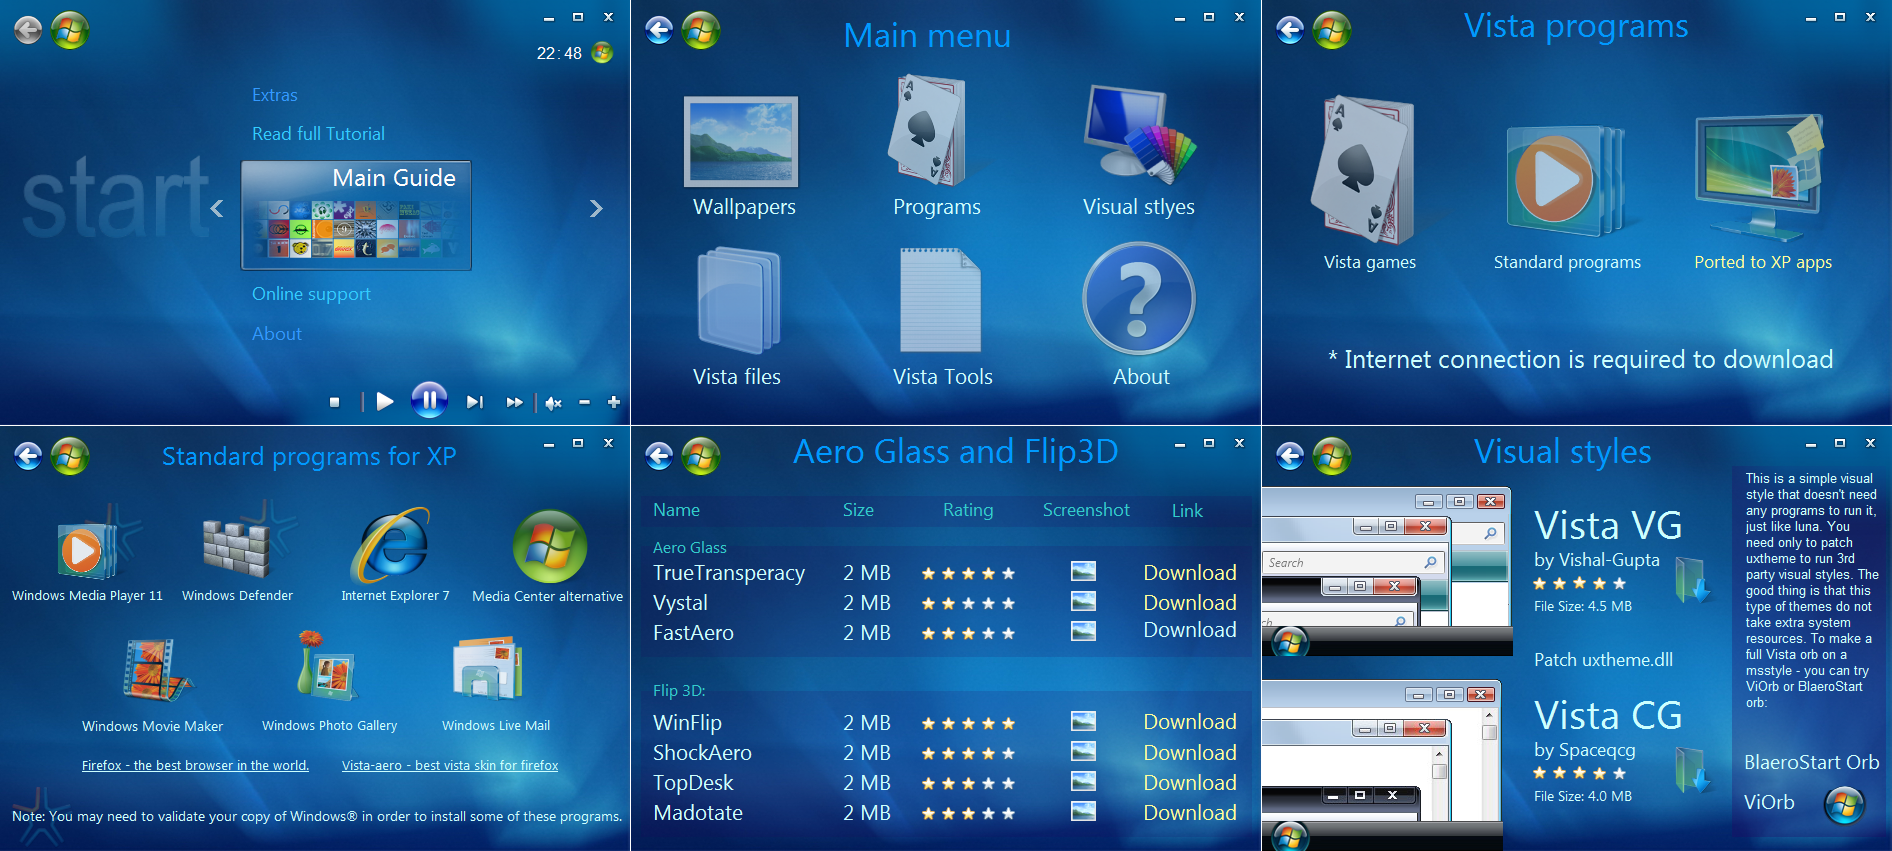Select Windows Photo Gallery icon

point(328,666)
